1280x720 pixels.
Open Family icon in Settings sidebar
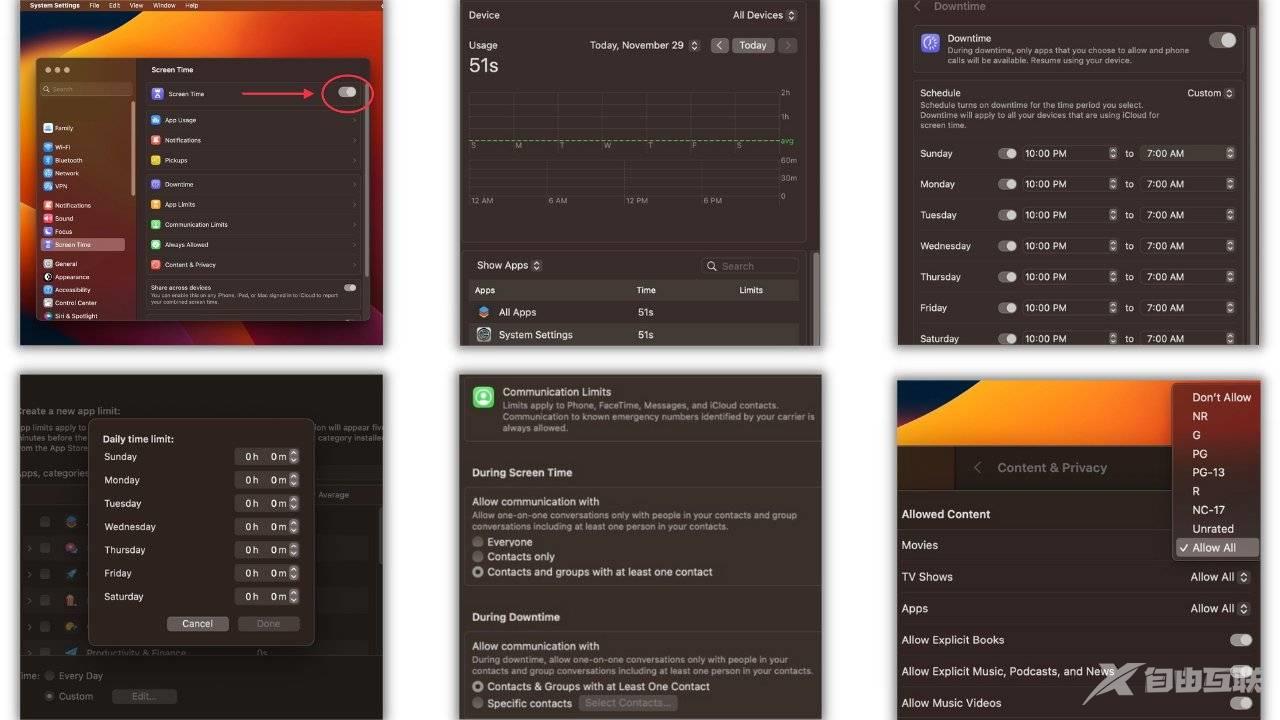tap(48, 128)
